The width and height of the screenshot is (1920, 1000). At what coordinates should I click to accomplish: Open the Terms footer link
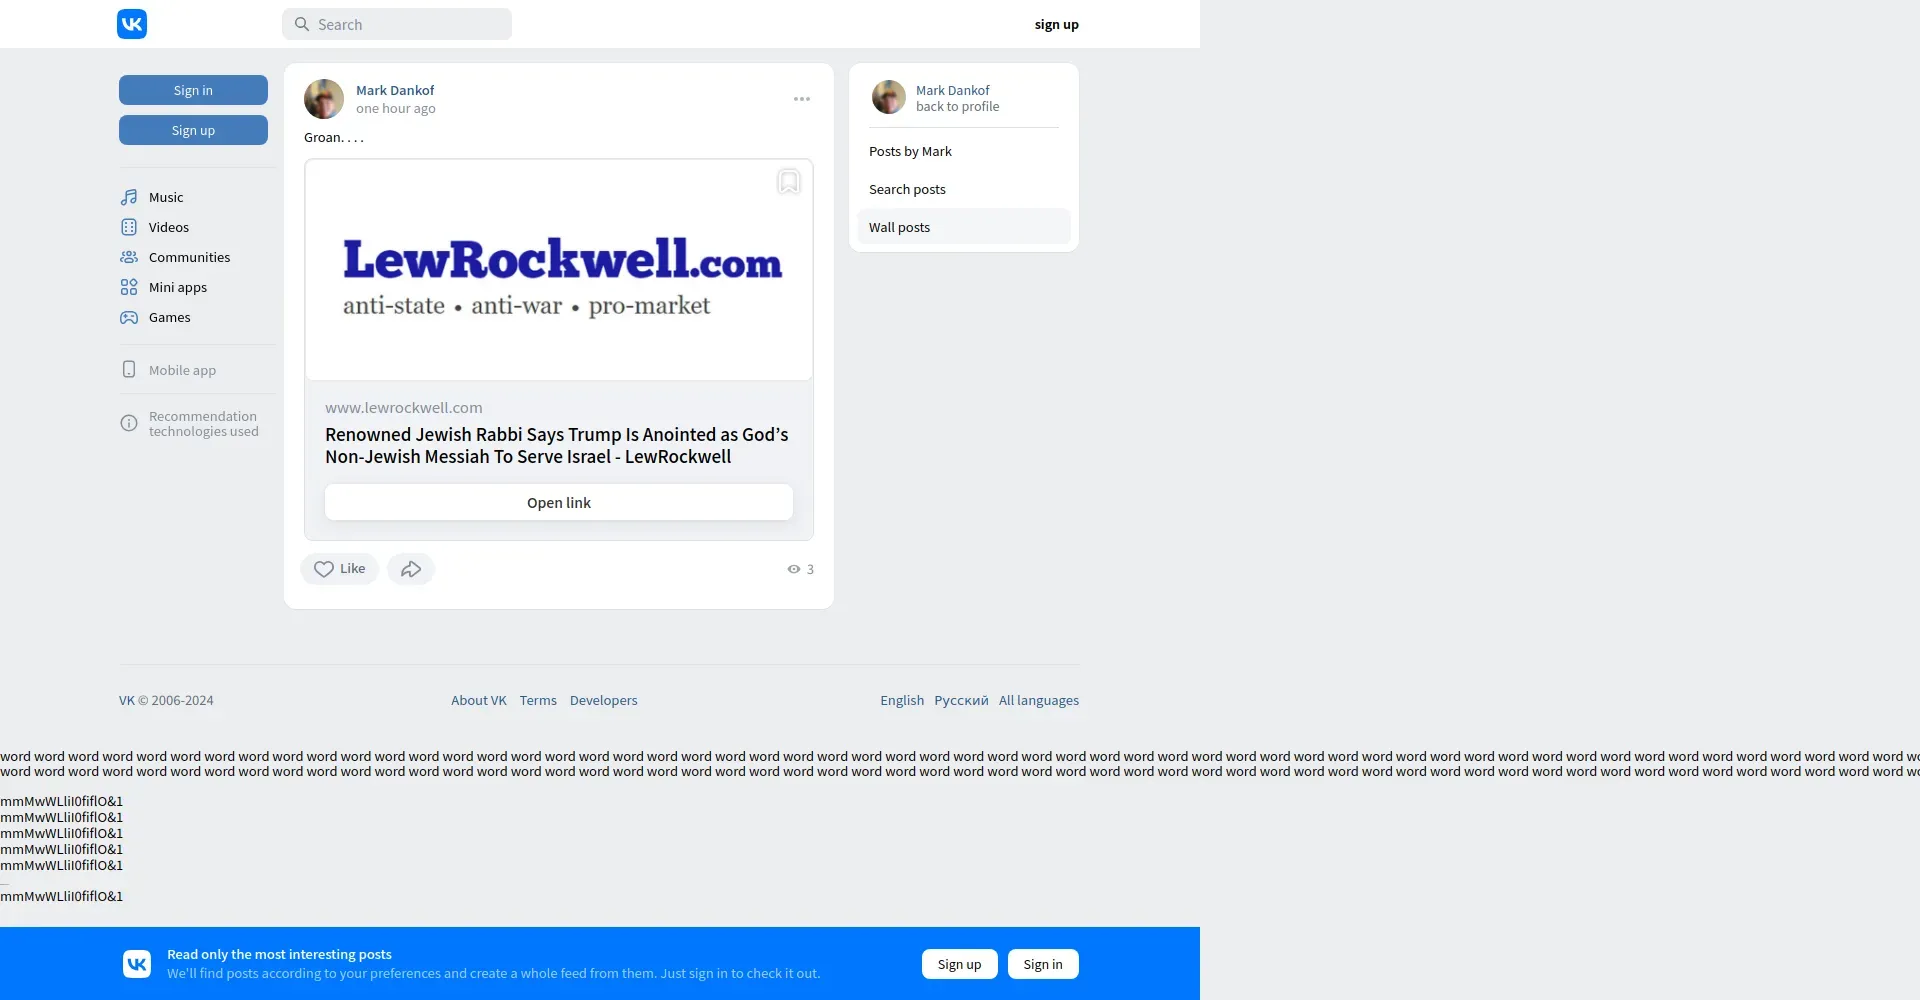pos(538,700)
